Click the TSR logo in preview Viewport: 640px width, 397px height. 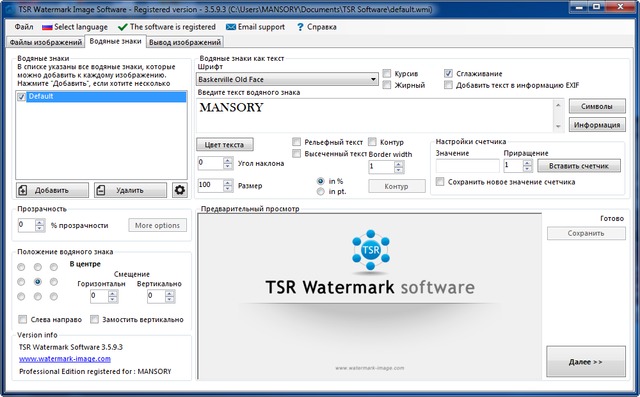371,250
